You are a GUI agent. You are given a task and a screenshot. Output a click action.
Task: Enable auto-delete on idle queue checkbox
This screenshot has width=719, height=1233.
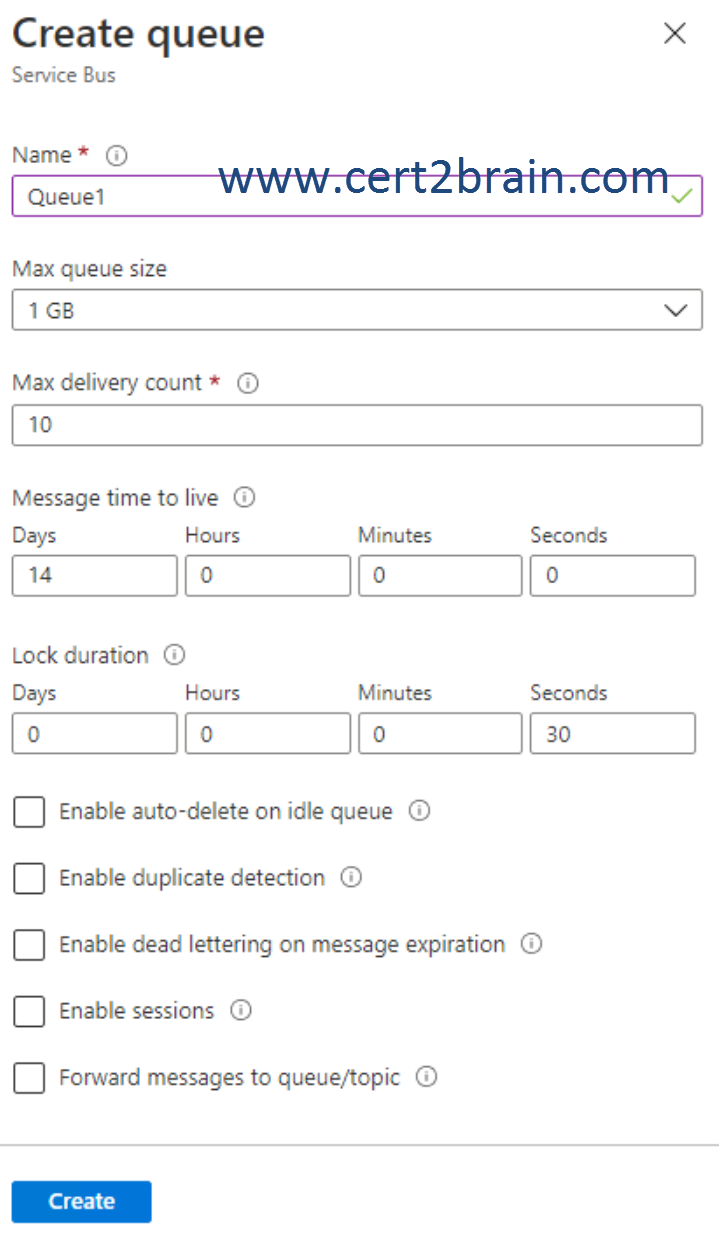pyautogui.click(x=29, y=812)
